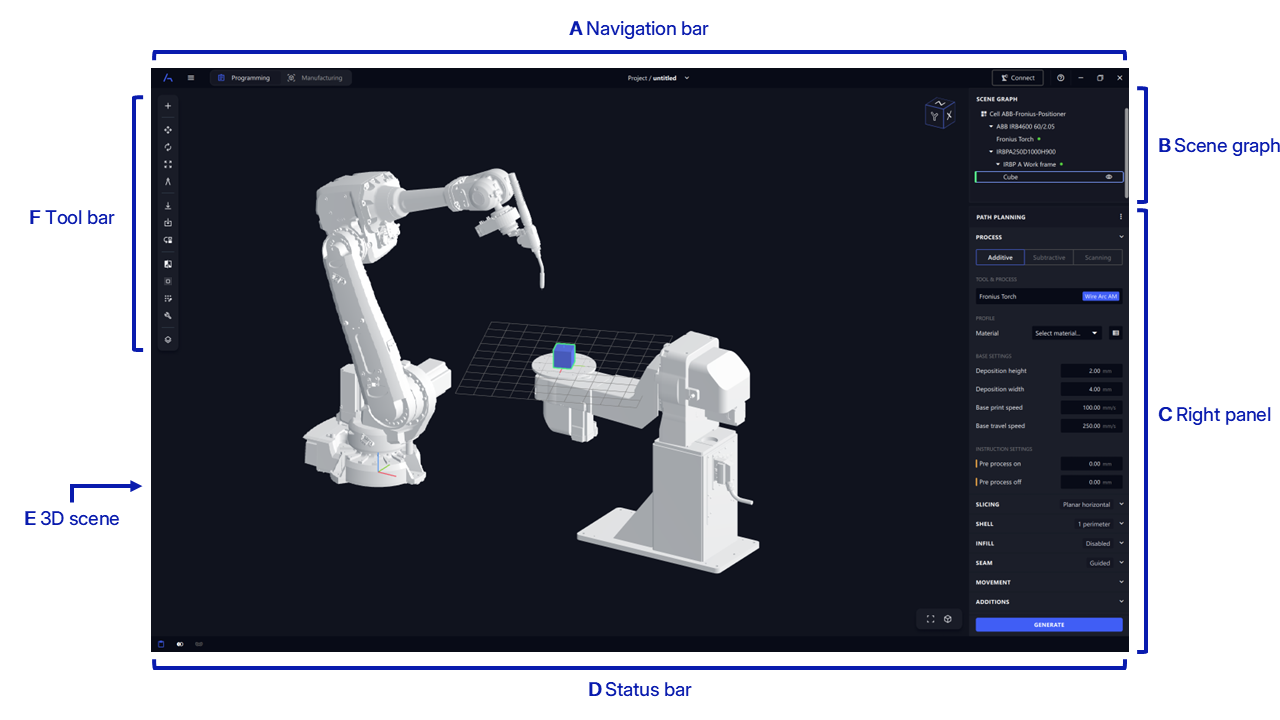This screenshot has width=1280, height=720.
Task: Open the material library icon beside Material
Action: pyautogui.click(x=1115, y=333)
